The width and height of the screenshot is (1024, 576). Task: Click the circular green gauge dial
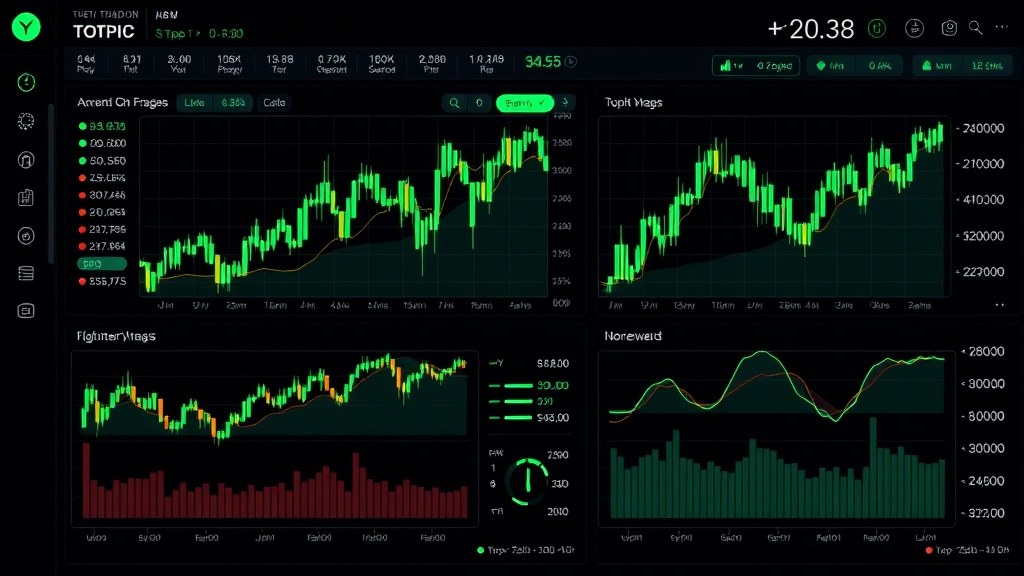528,482
